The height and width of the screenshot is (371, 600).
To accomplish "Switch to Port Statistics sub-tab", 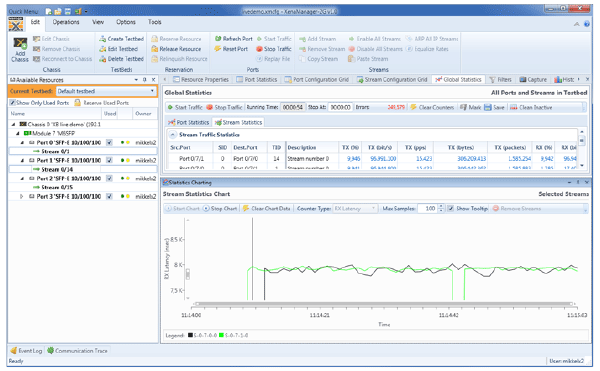I will (189, 122).
